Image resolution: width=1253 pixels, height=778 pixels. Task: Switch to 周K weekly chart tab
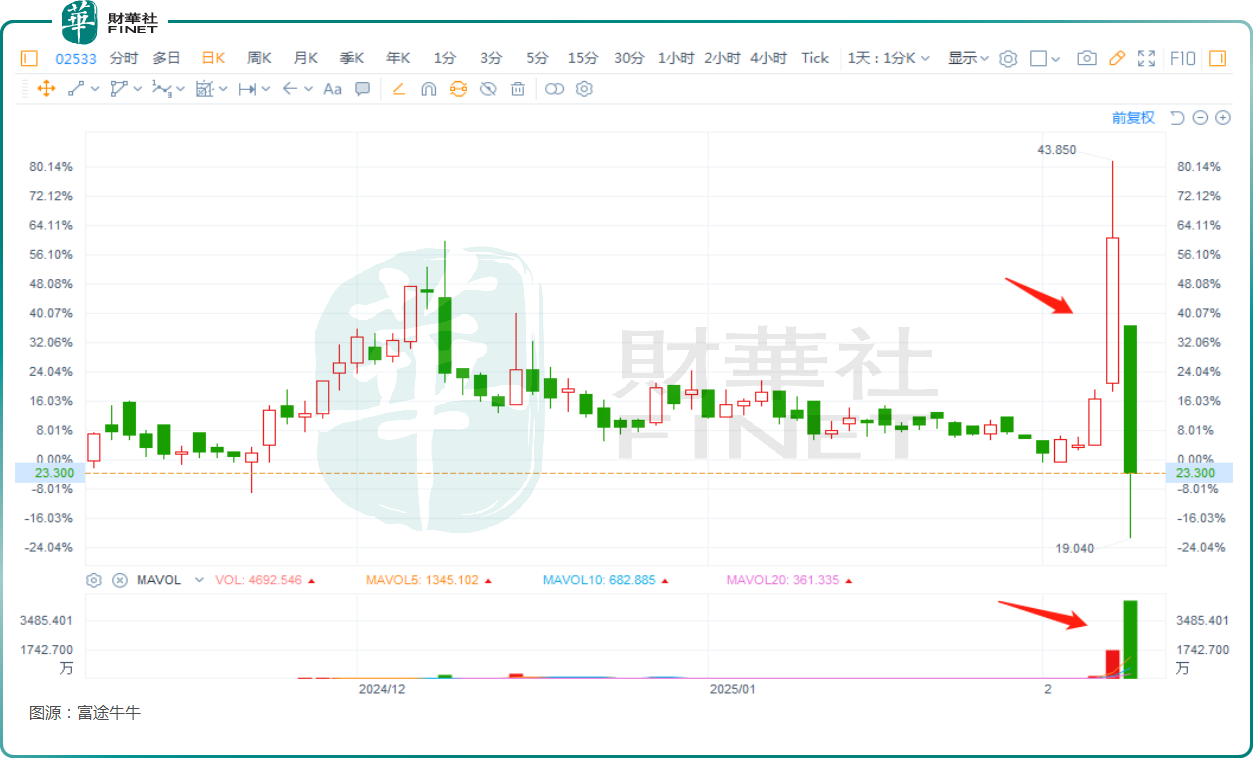(259, 58)
